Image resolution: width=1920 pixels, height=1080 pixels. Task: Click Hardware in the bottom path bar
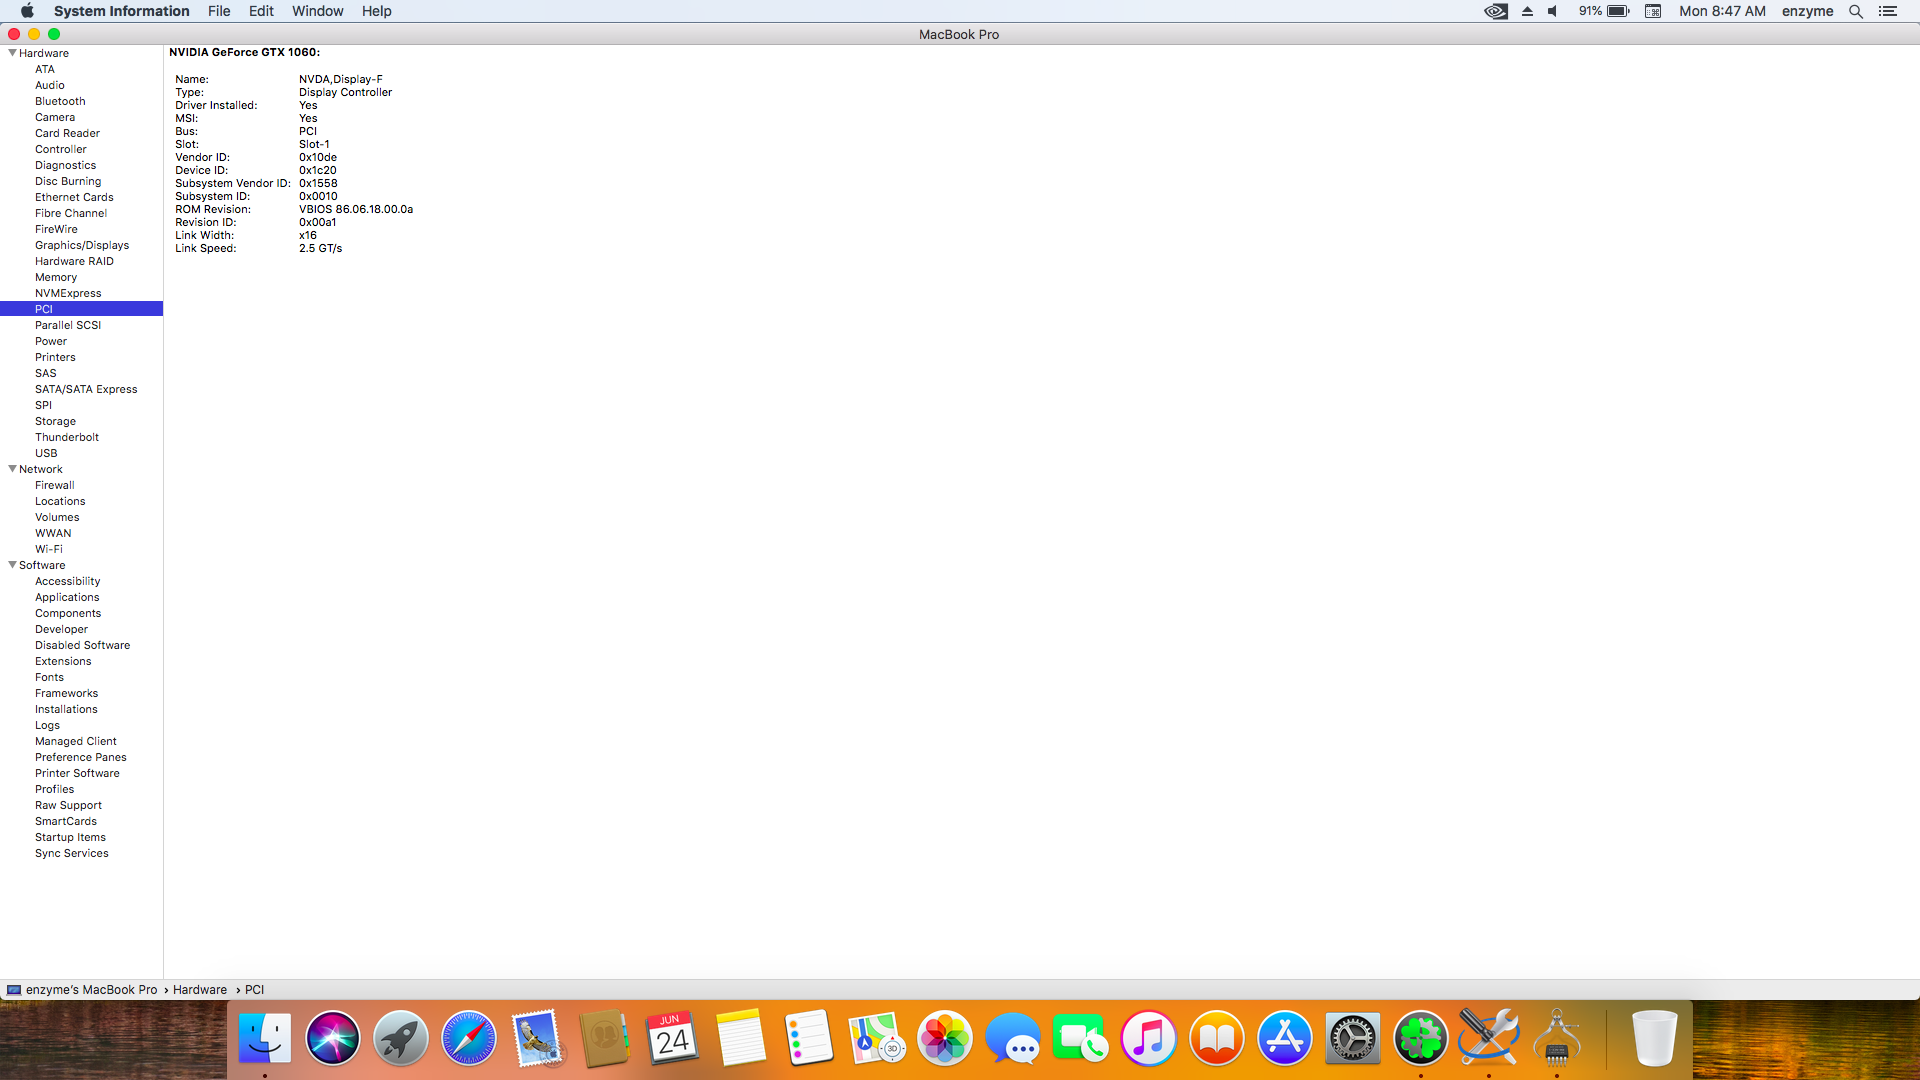click(x=200, y=990)
